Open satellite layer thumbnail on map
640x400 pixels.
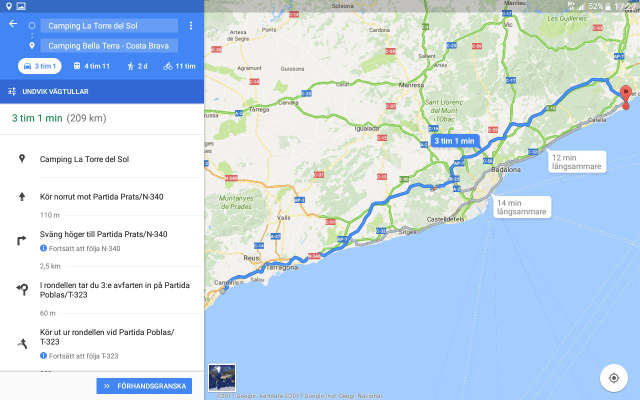(222, 378)
